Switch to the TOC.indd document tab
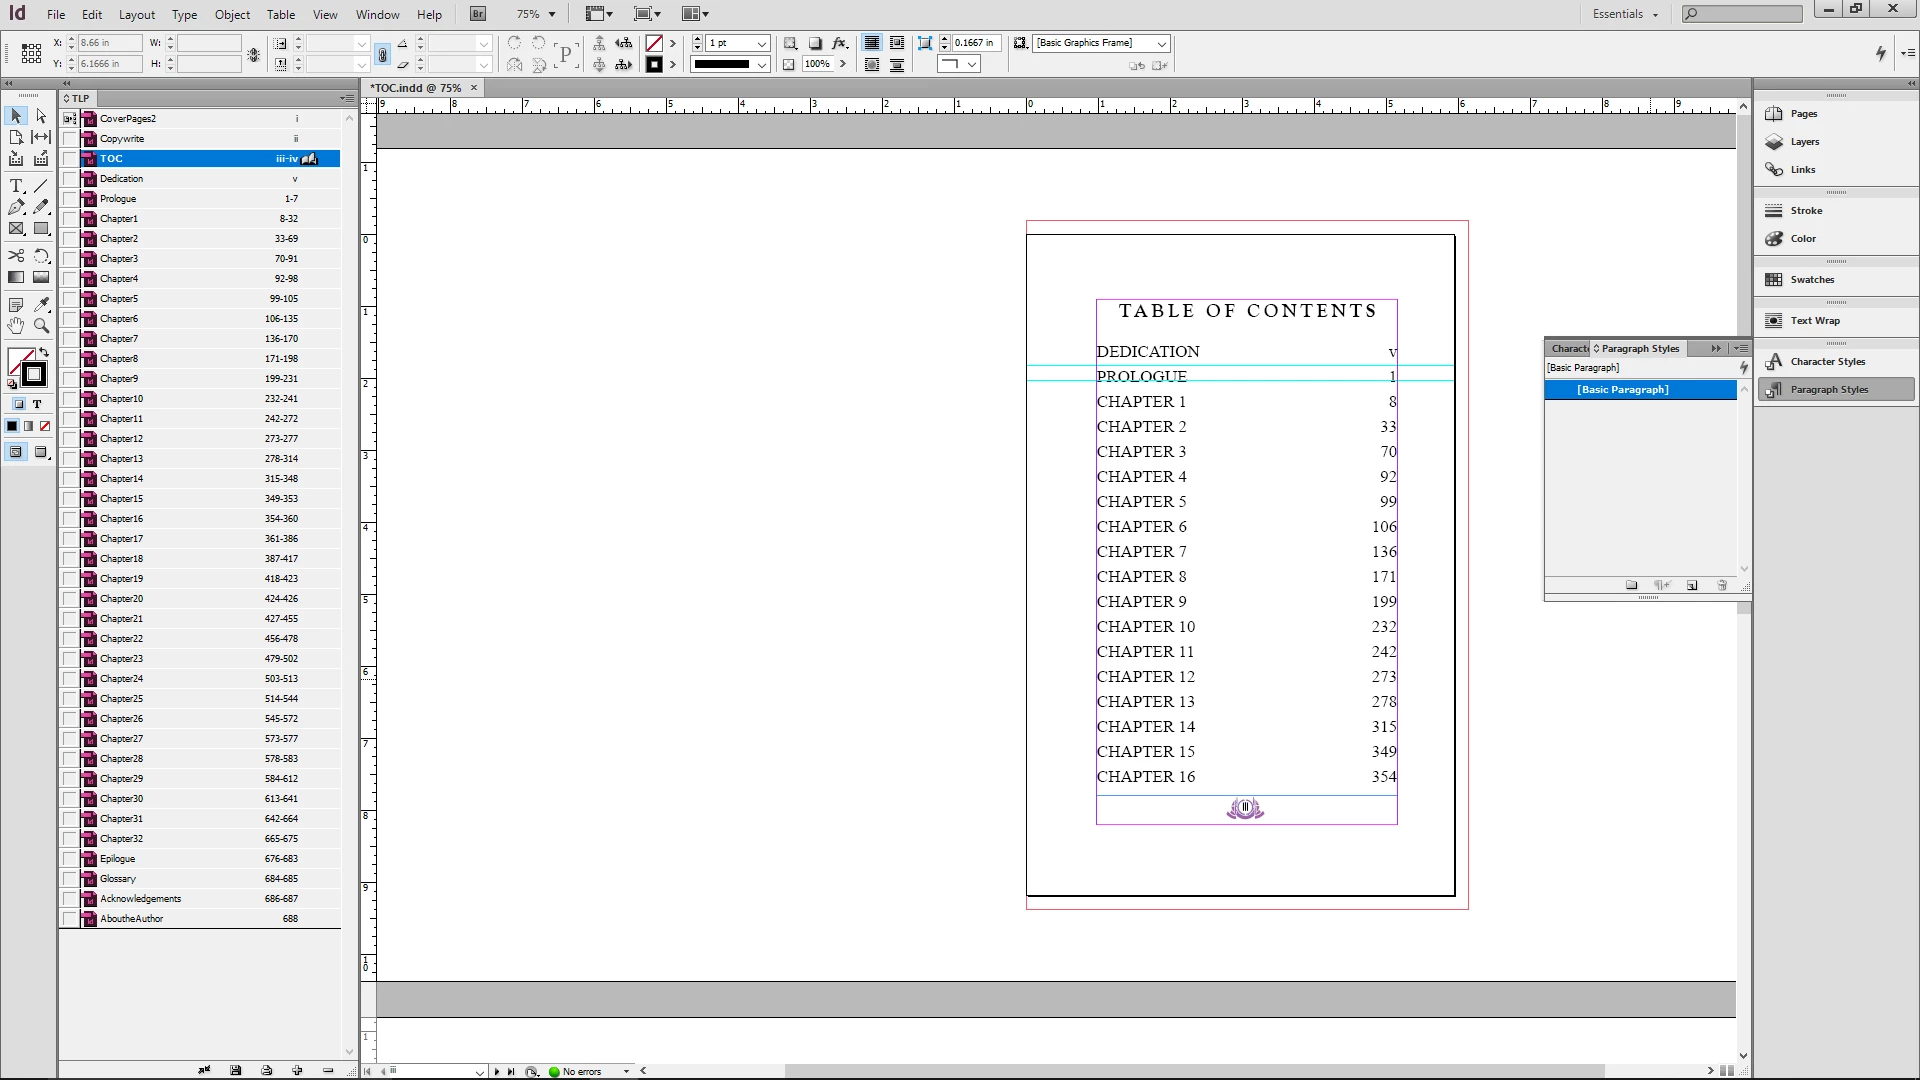The width and height of the screenshot is (1920, 1080). coord(416,88)
